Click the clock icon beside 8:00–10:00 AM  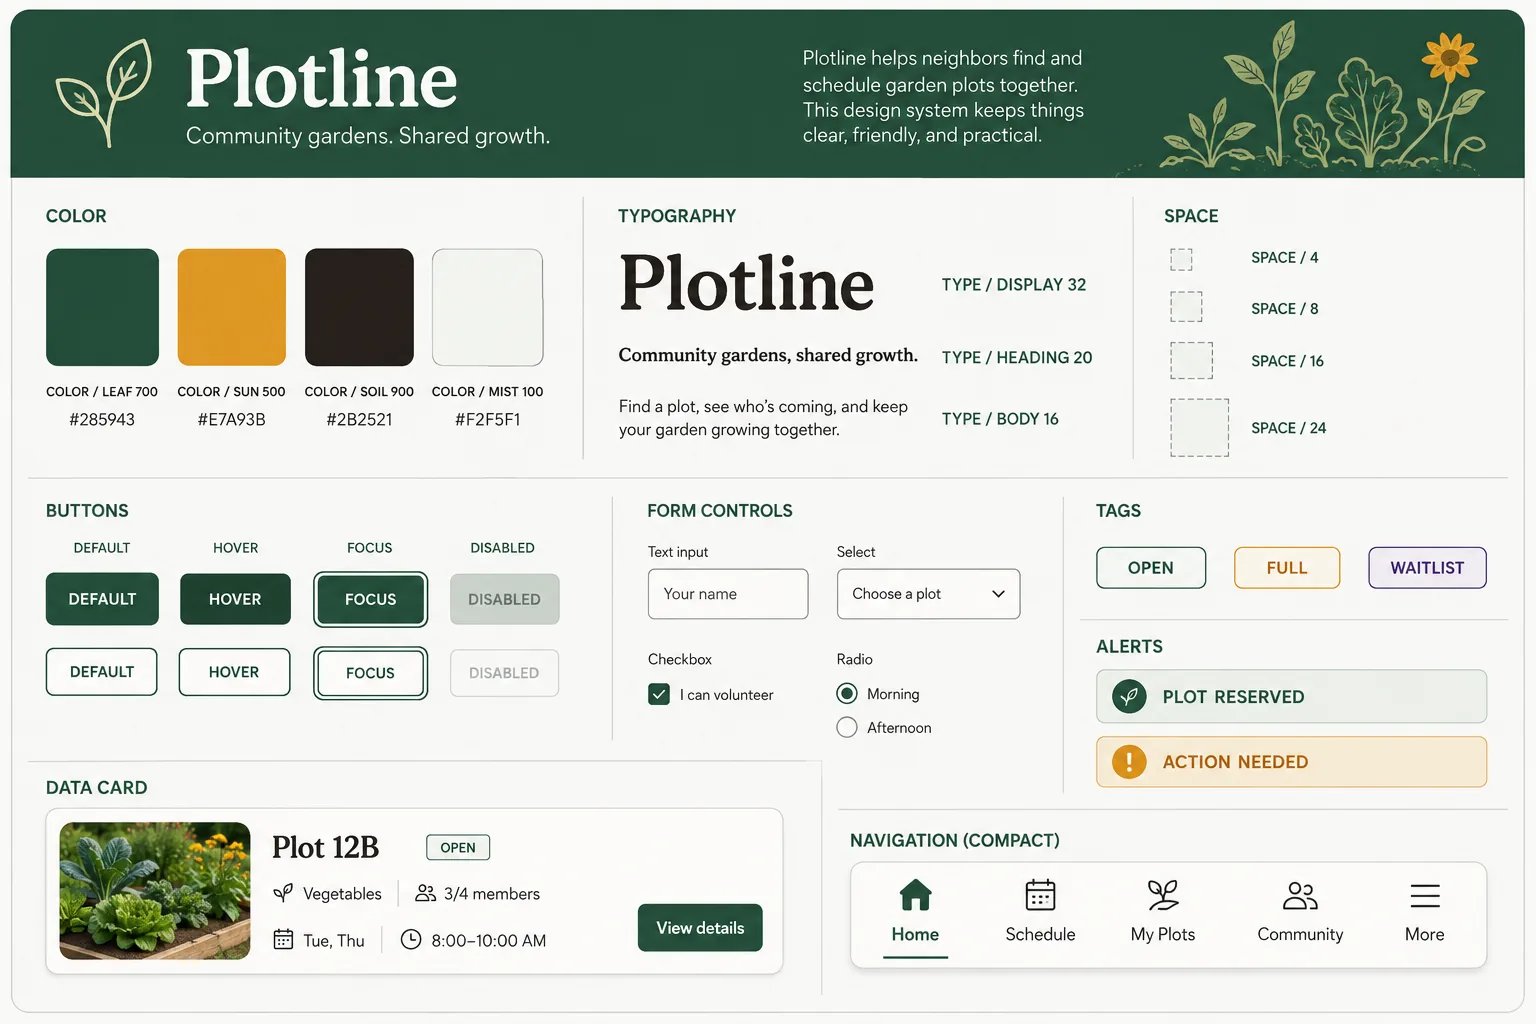coord(411,939)
